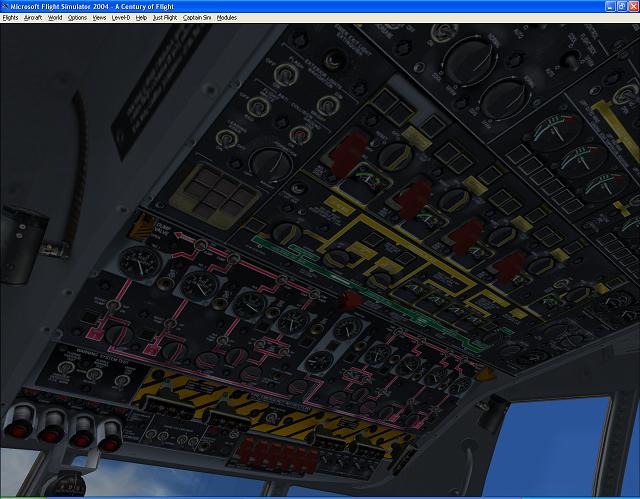Flip the FLASH toggle in Exterior Lights panel
Viewport: 640px width, 499px height.
tap(285, 75)
